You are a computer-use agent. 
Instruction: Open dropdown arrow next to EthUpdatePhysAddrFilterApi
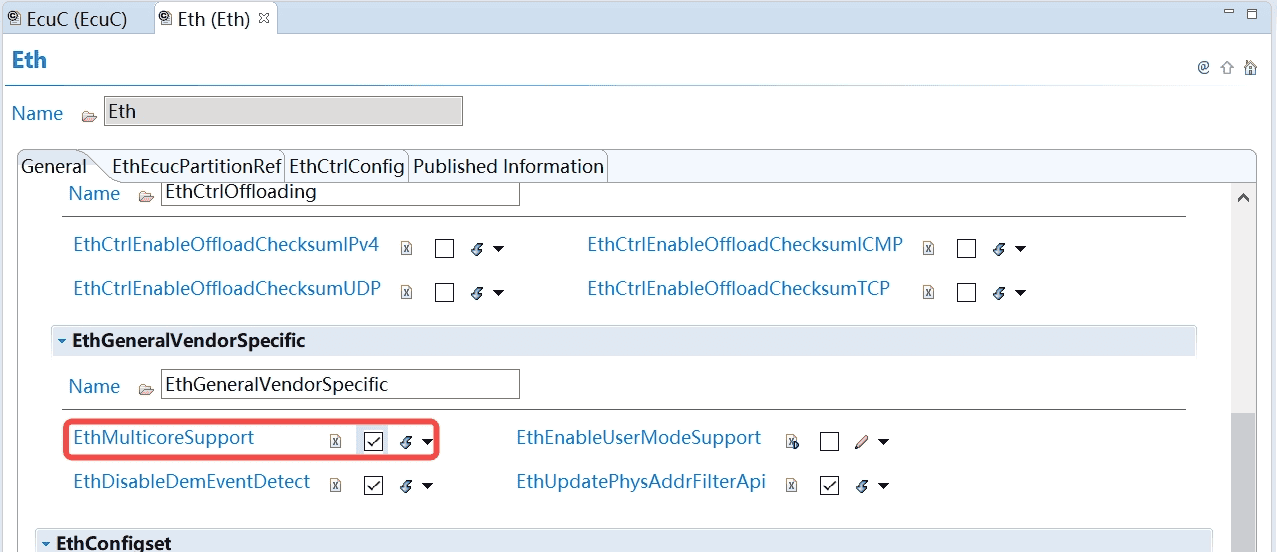tap(884, 487)
